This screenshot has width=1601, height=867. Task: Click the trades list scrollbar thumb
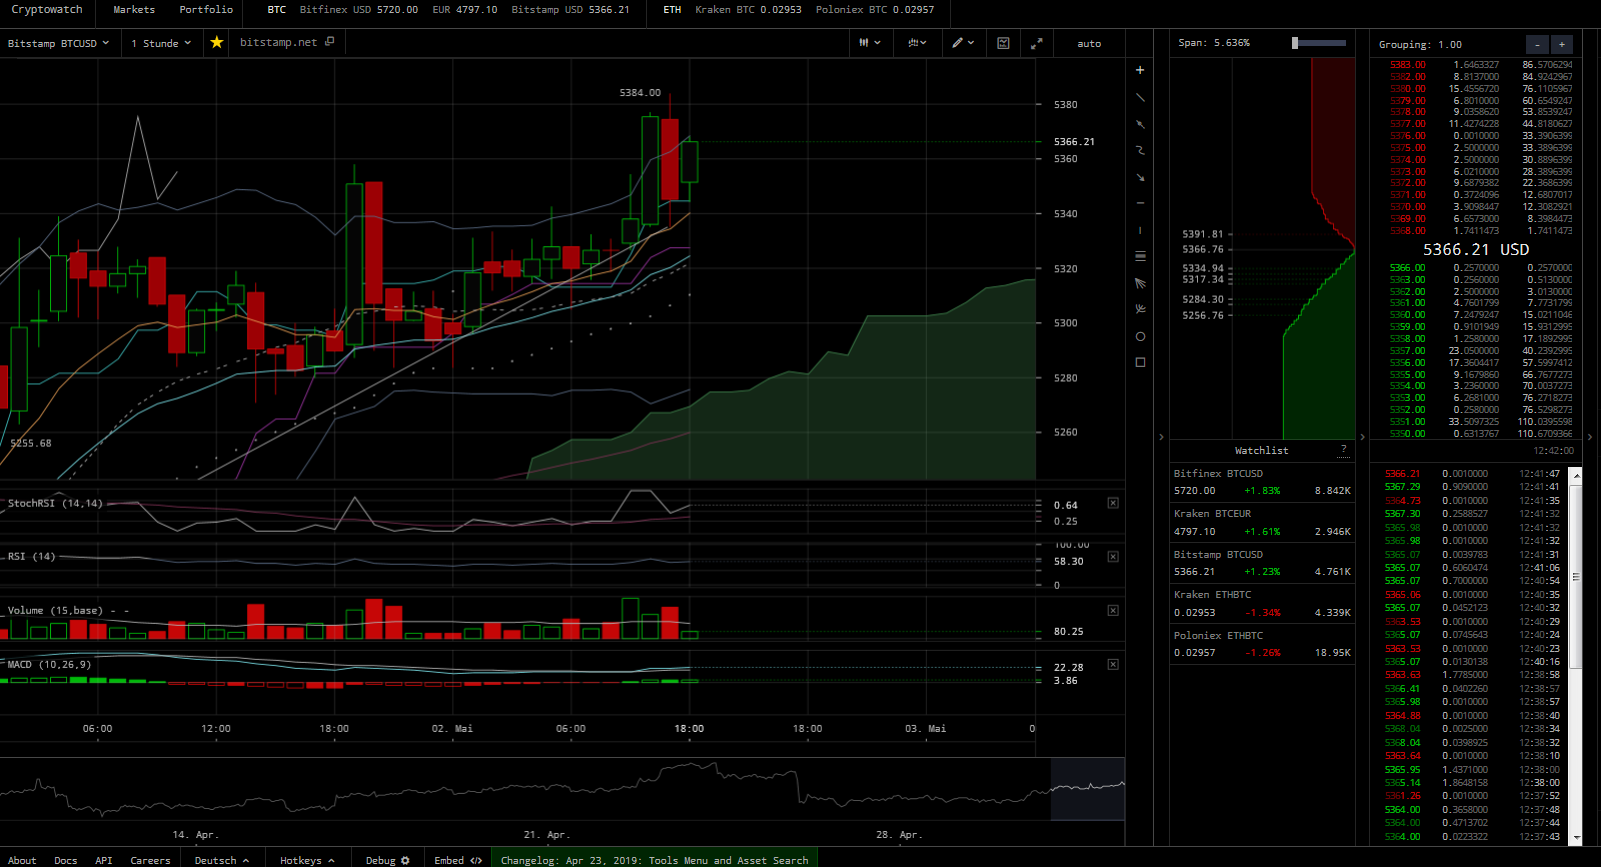(x=1576, y=577)
